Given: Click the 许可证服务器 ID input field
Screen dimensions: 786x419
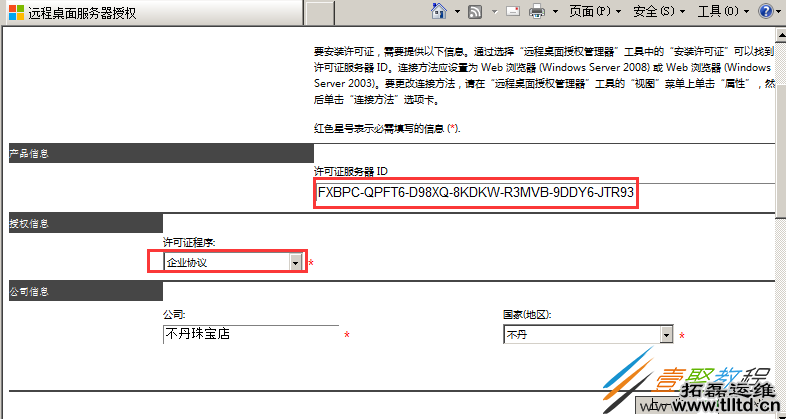Looking at the screenshot, I should 545,192.
